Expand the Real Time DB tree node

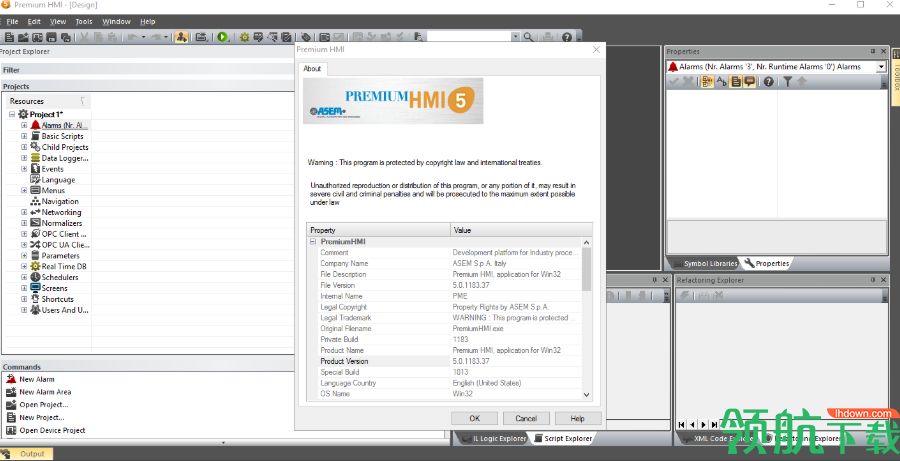coord(24,266)
